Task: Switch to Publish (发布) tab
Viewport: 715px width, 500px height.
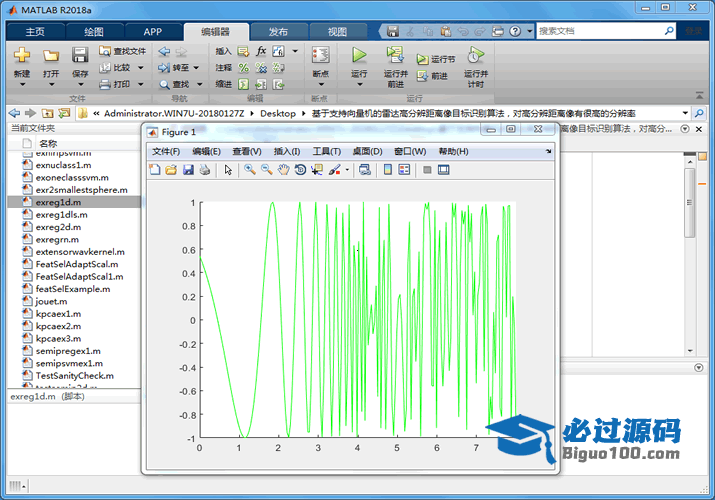Action: pyautogui.click(x=278, y=31)
